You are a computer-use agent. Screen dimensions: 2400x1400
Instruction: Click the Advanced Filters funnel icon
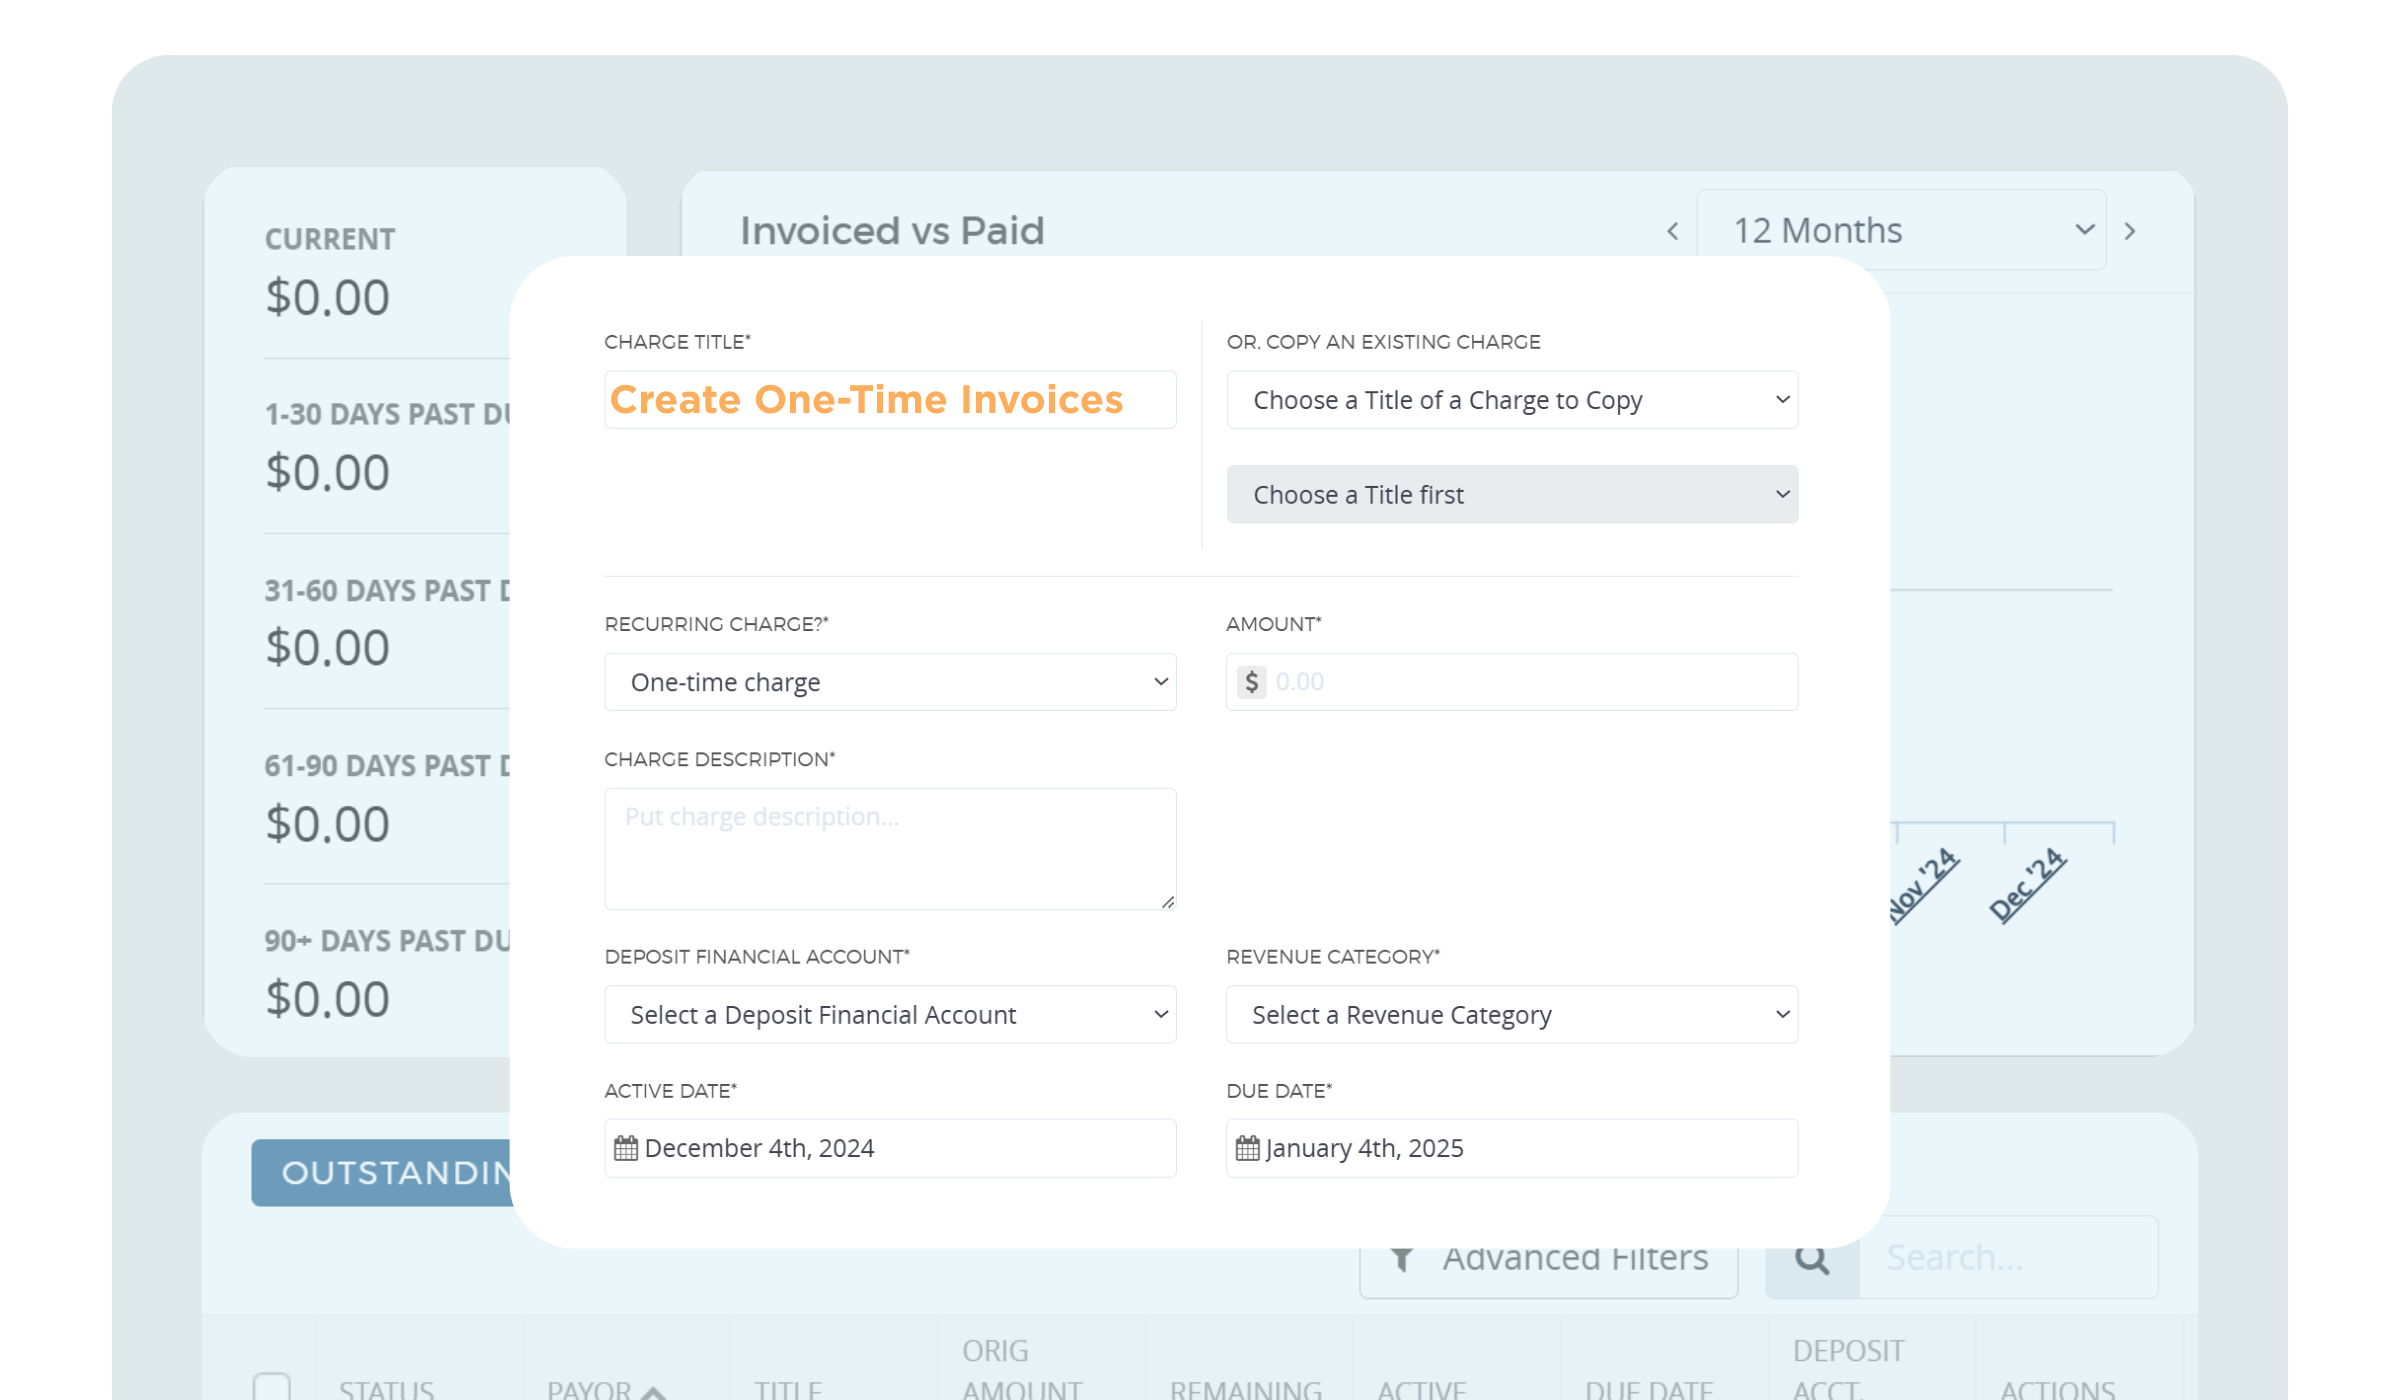(1403, 1260)
